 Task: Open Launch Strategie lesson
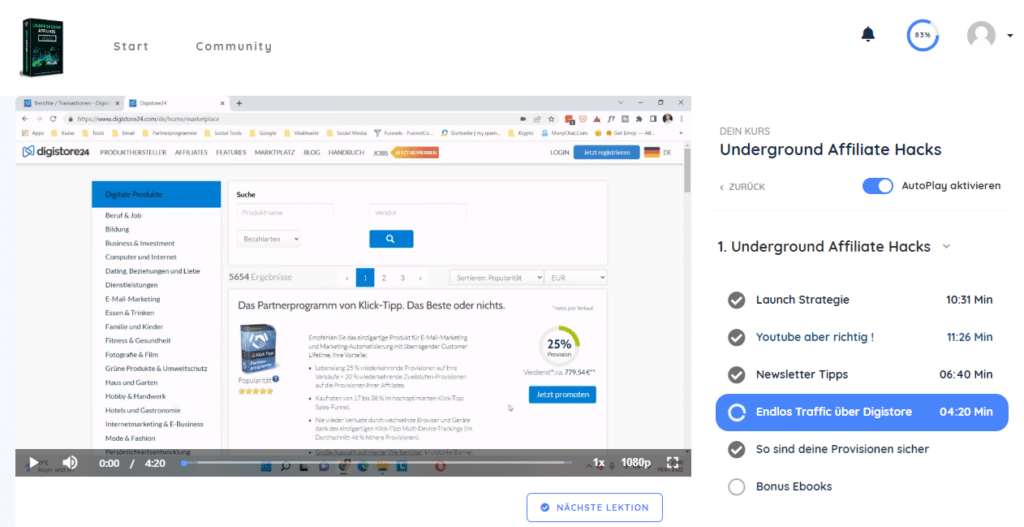(803, 300)
